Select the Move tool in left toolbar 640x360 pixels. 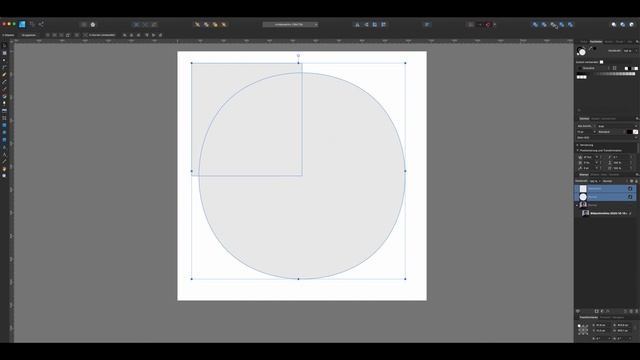(4, 46)
